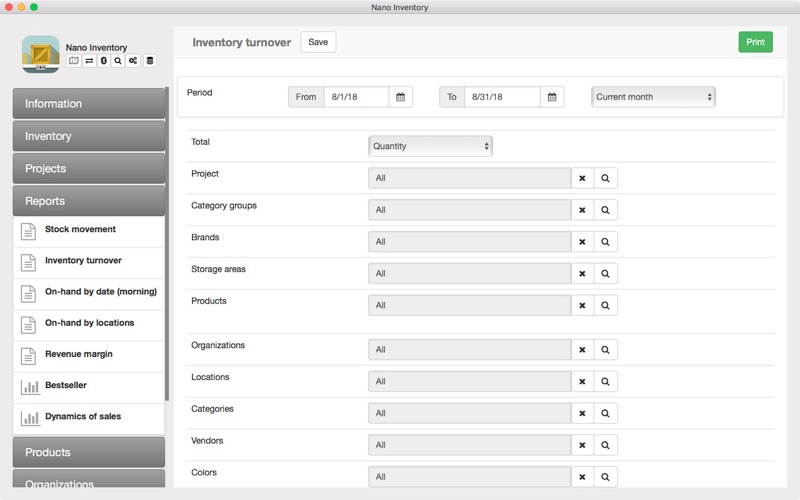Open the To date calendar picker
This screenshot has height=500, width=800.
tap(552, 97)
